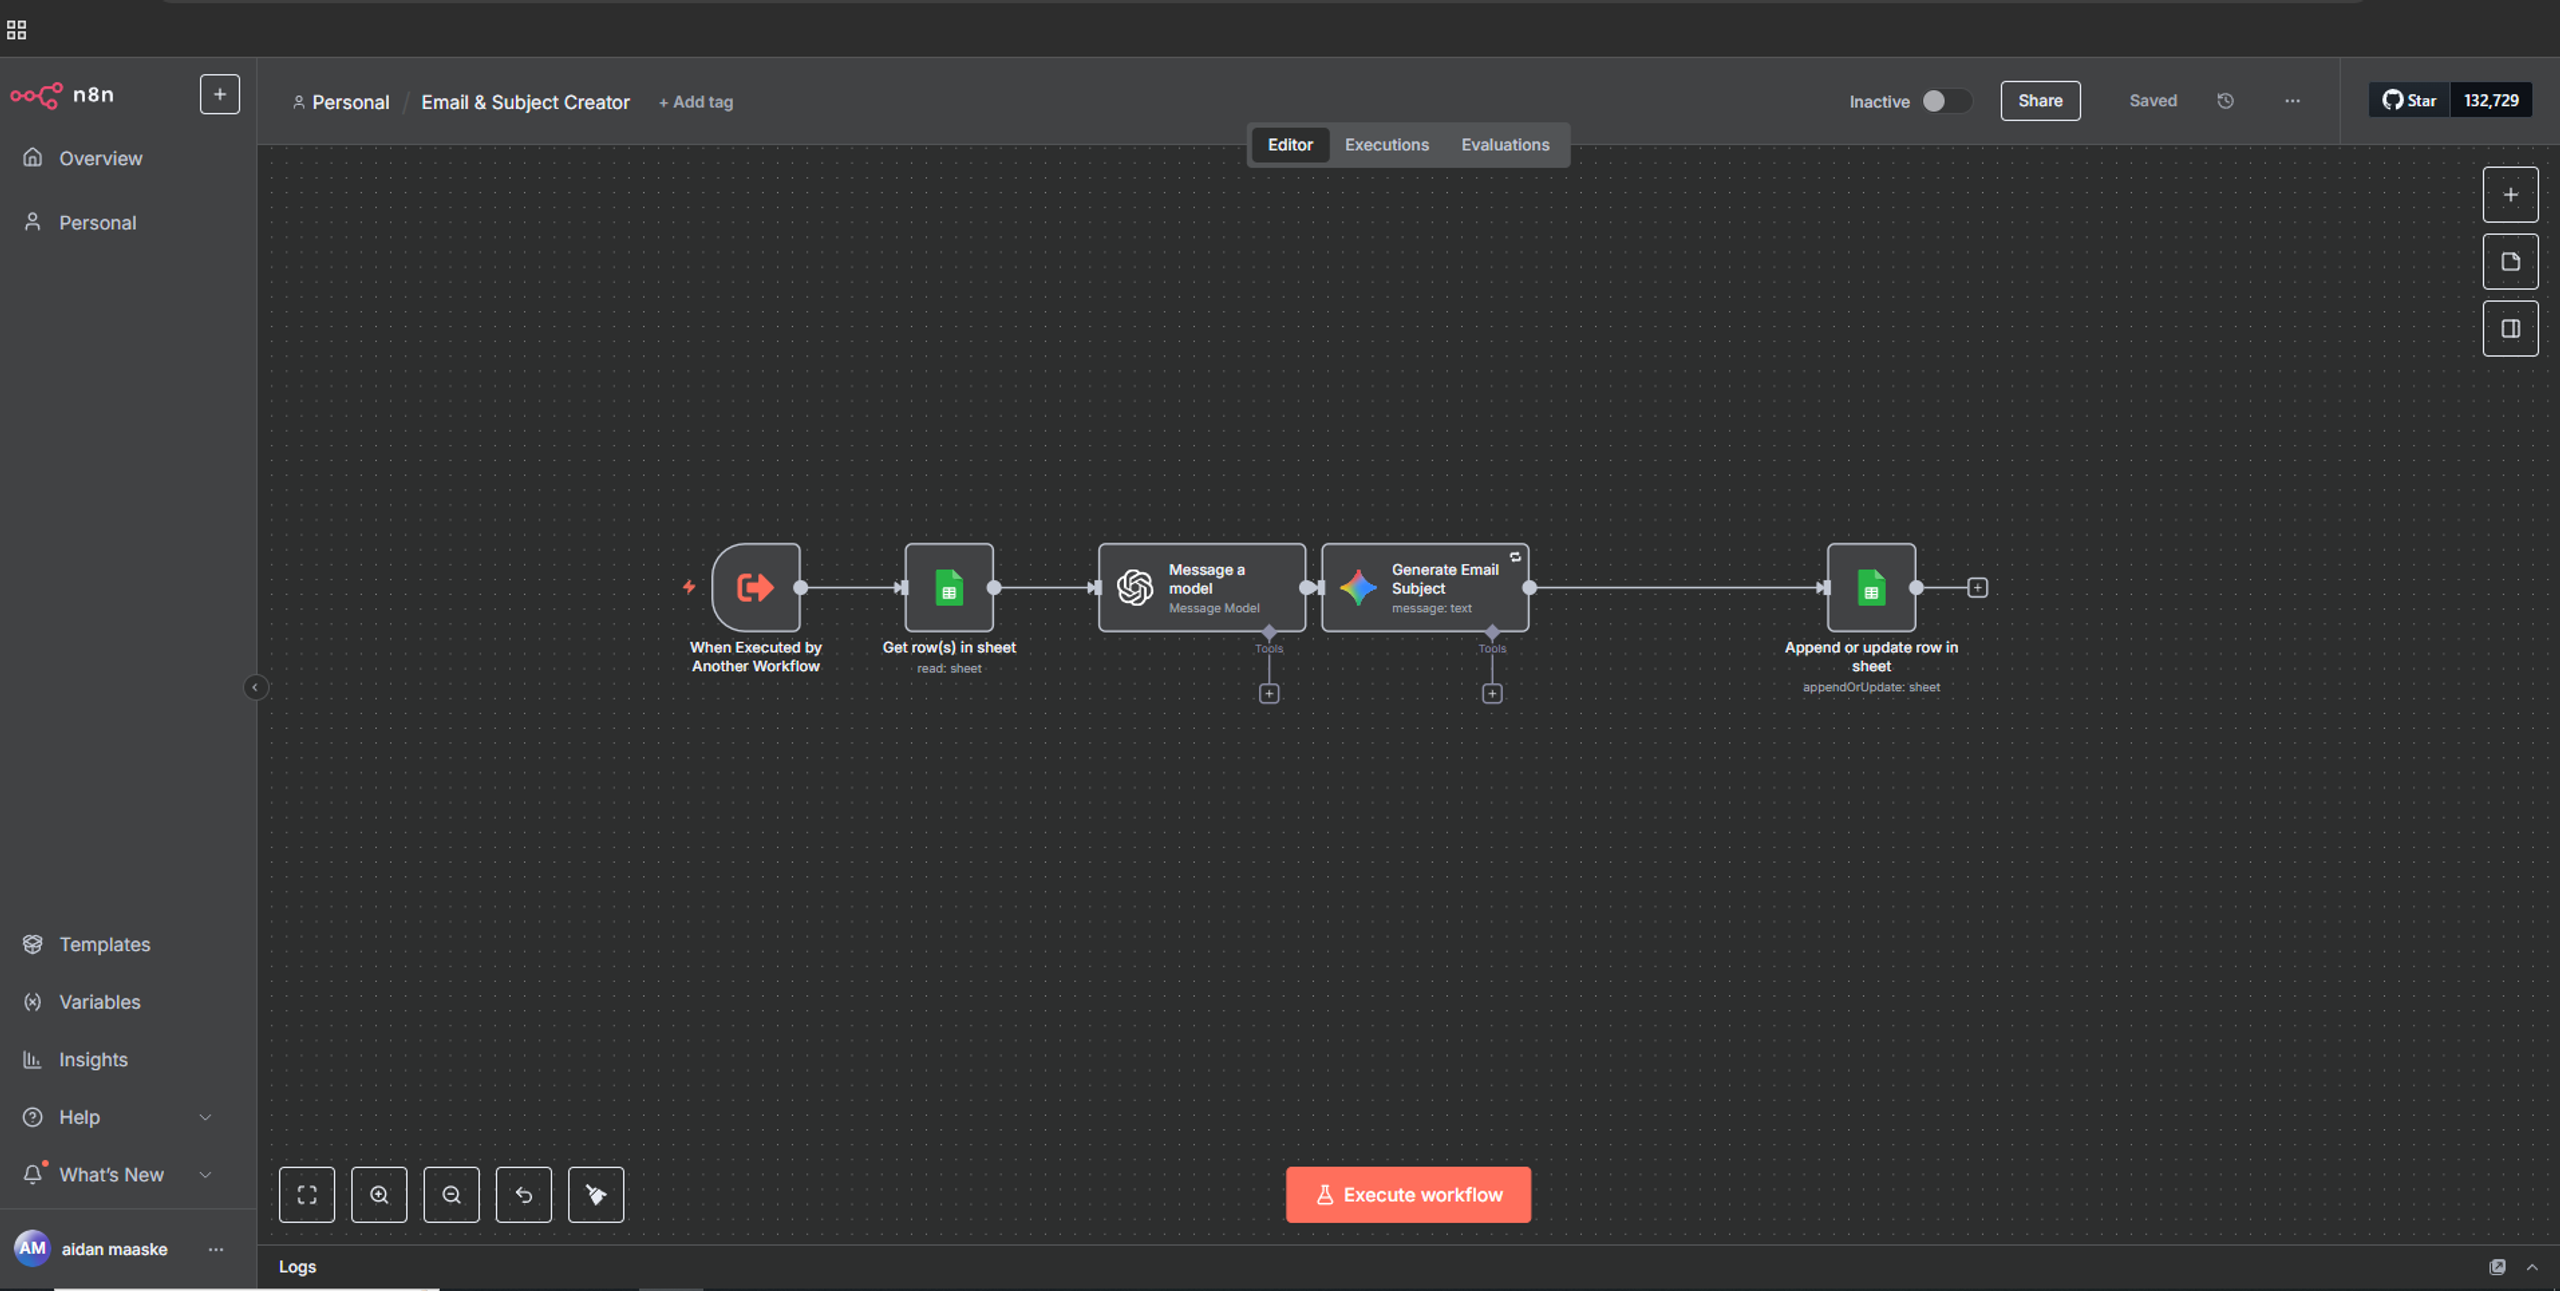Click the reset zoom arrow button
2560x1291 pixels.
pyautogui.click(x=524, y=1195)
